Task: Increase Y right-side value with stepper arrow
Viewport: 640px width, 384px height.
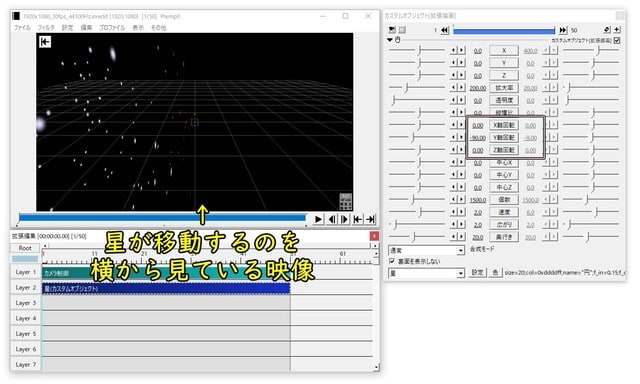Action: click(553, 63)
